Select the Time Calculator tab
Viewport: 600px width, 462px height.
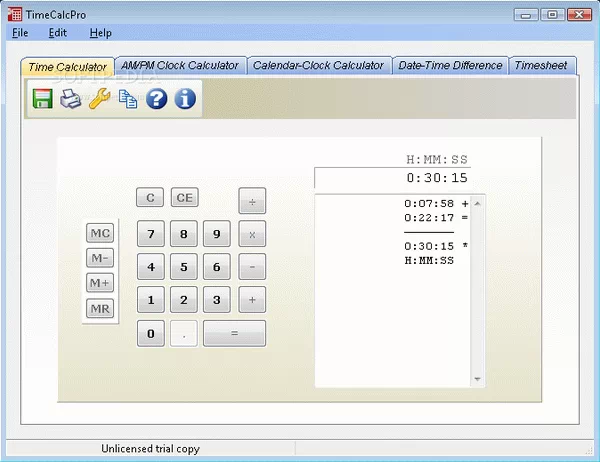(68, 67)
